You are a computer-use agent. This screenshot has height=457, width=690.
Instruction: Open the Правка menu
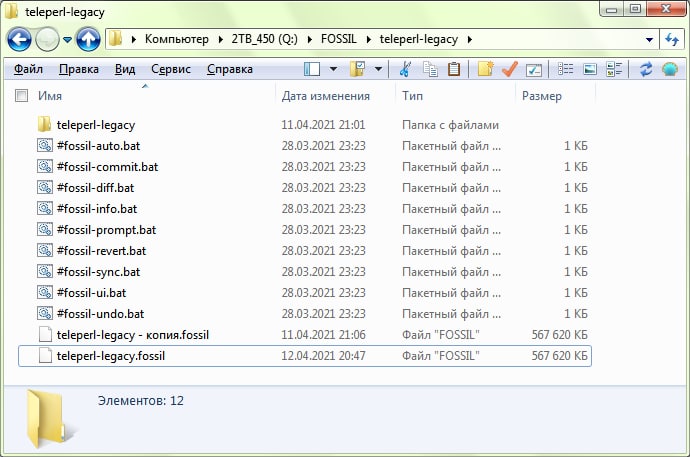(79, 69)
